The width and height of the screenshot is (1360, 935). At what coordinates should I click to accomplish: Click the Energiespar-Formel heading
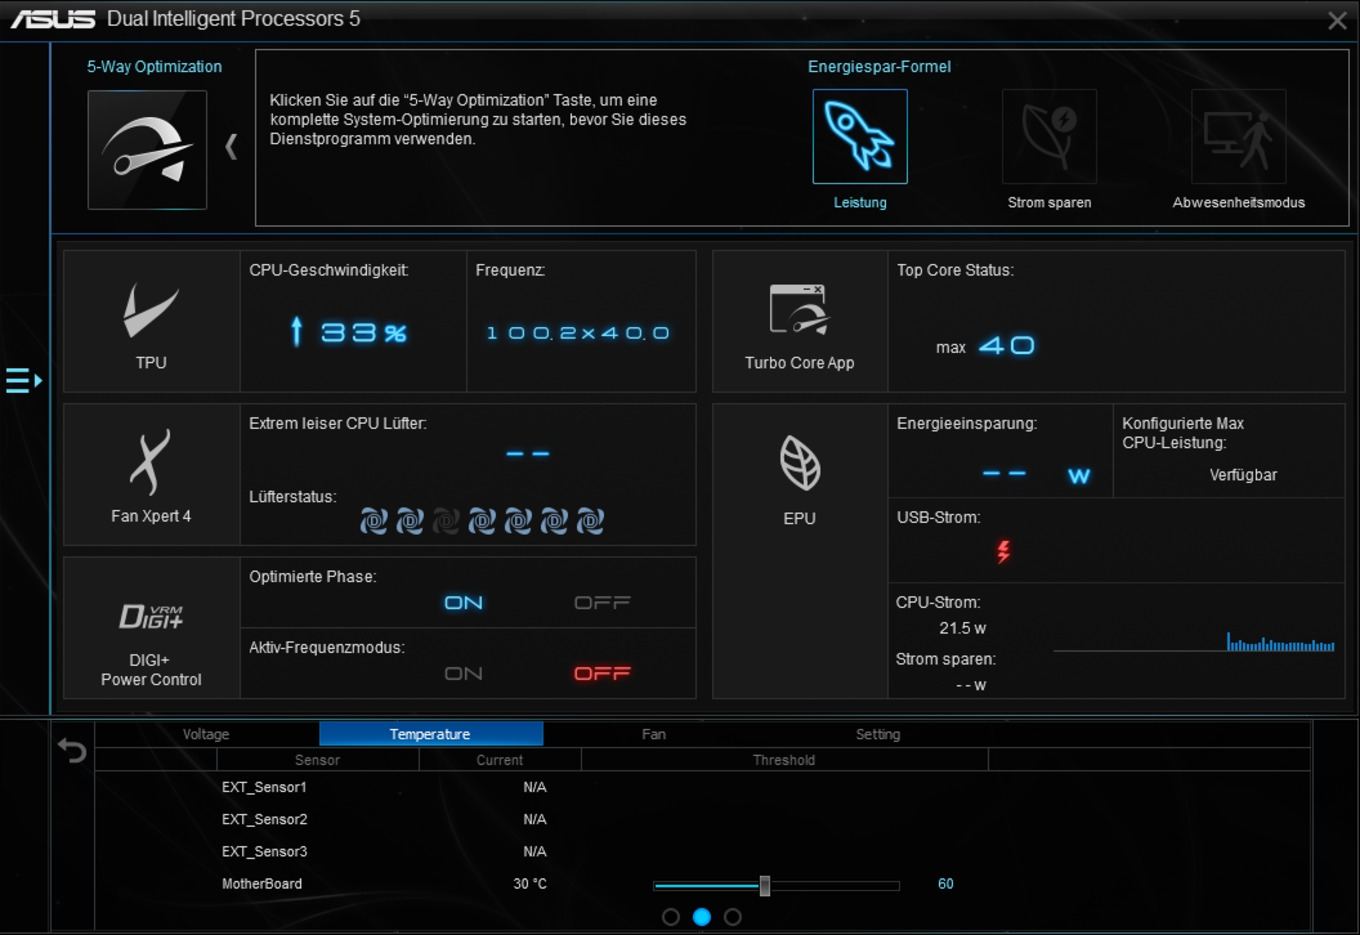click(x=879, y=67)
